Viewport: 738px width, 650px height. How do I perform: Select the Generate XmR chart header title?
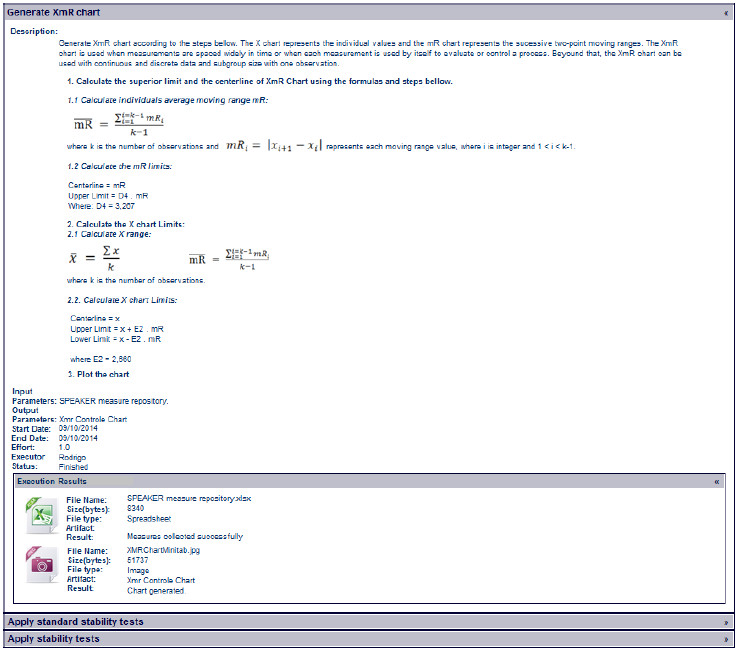coord(51,13)
